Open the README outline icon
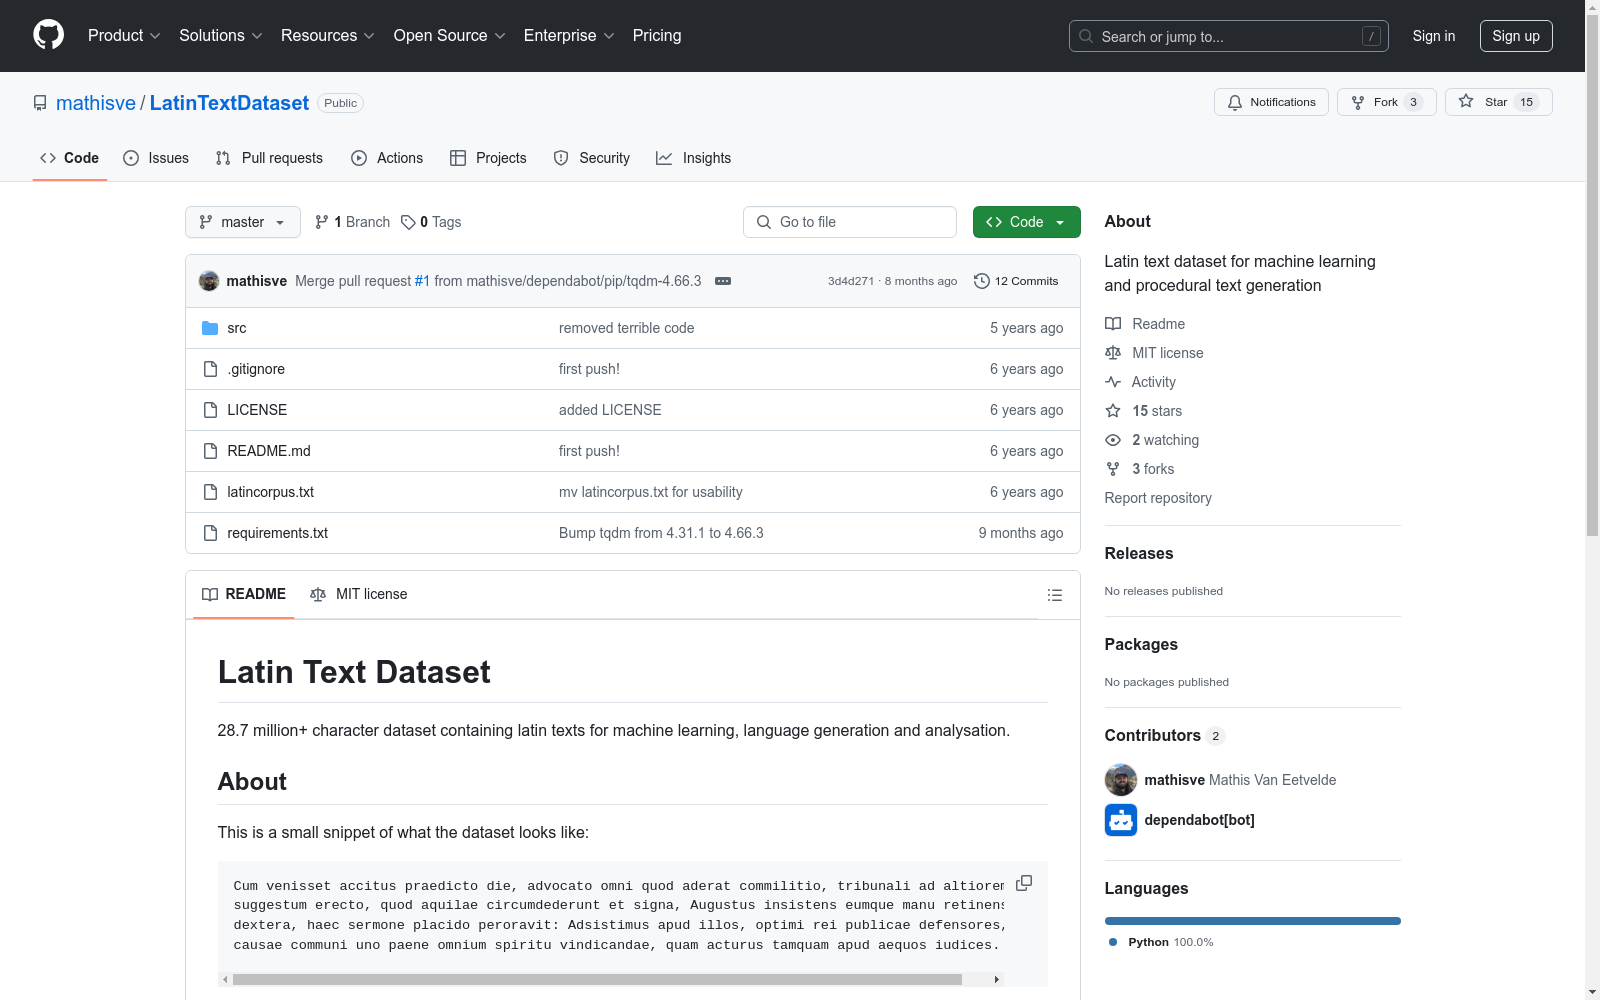The width and height of the screenshot is (1600, 1000). [1054, 595]
